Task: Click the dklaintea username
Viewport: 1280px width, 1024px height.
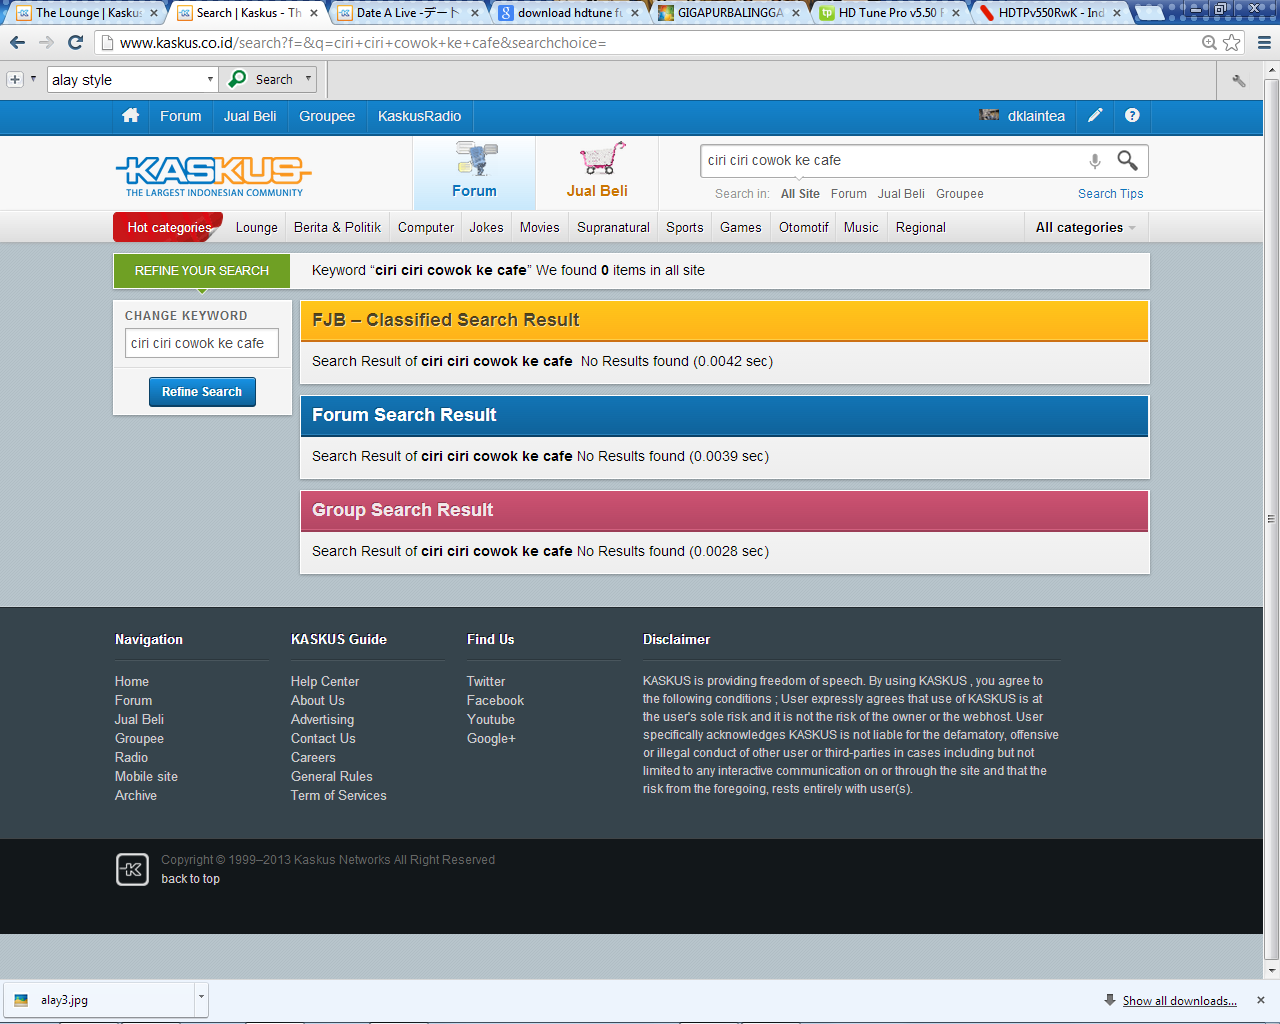Action: coord(1036,116)
